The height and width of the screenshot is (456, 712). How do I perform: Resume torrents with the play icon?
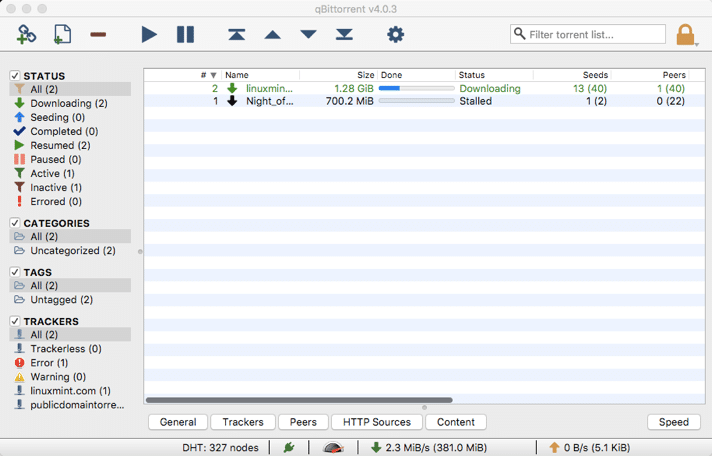[x=149, y=35]
